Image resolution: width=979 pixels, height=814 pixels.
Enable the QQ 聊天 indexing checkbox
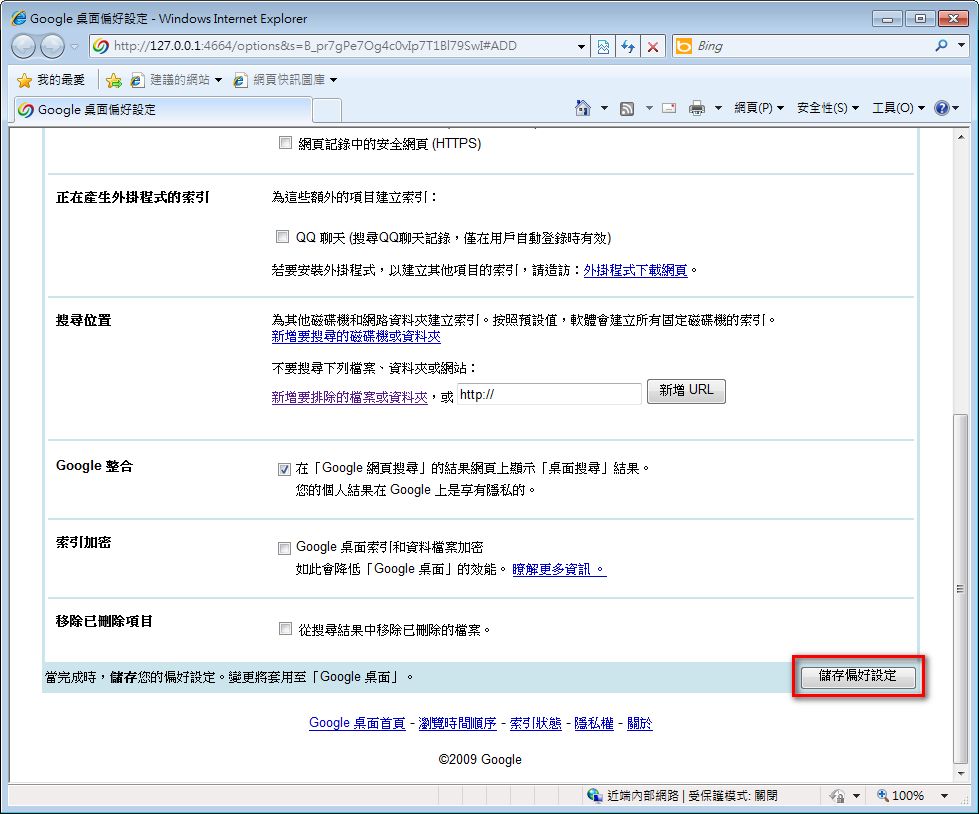(283, 237)
